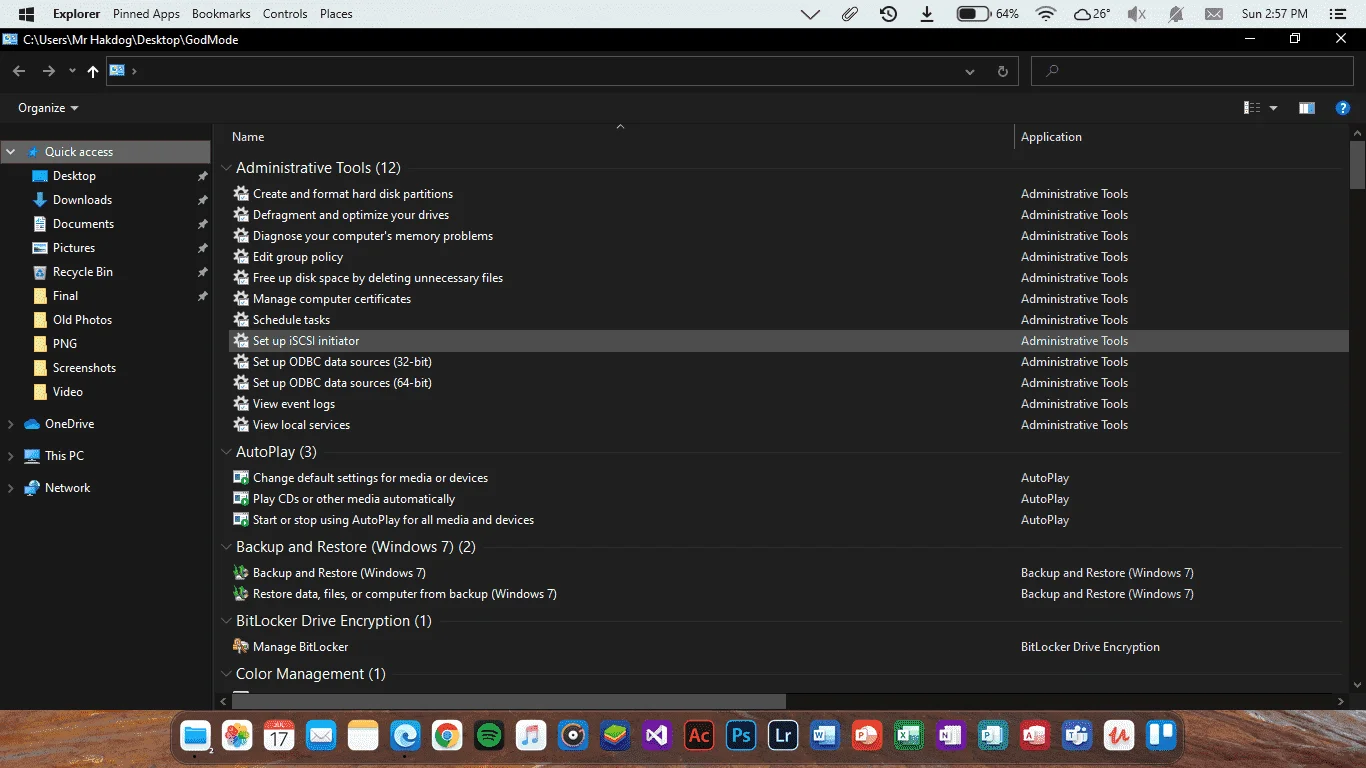This screenshot has height=768, width=1366.
Task: Click the search box
Action: click(x=1192, y=71)
